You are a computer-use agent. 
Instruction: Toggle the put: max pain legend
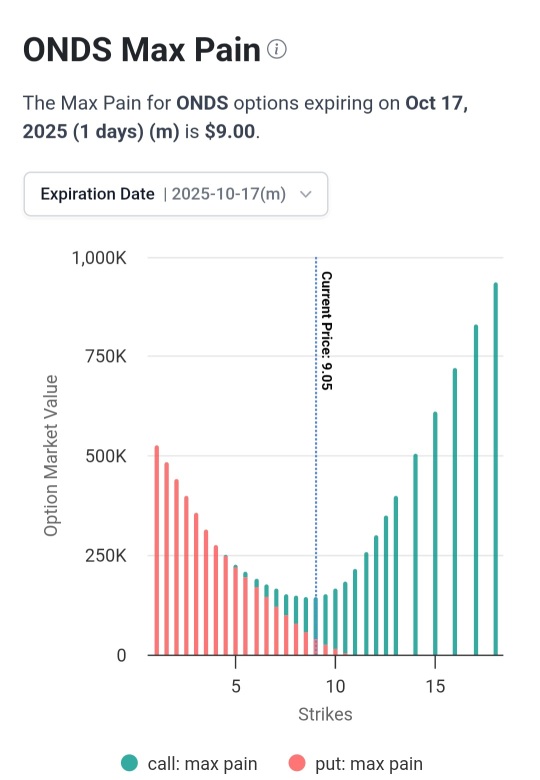[x=356, y=764]
